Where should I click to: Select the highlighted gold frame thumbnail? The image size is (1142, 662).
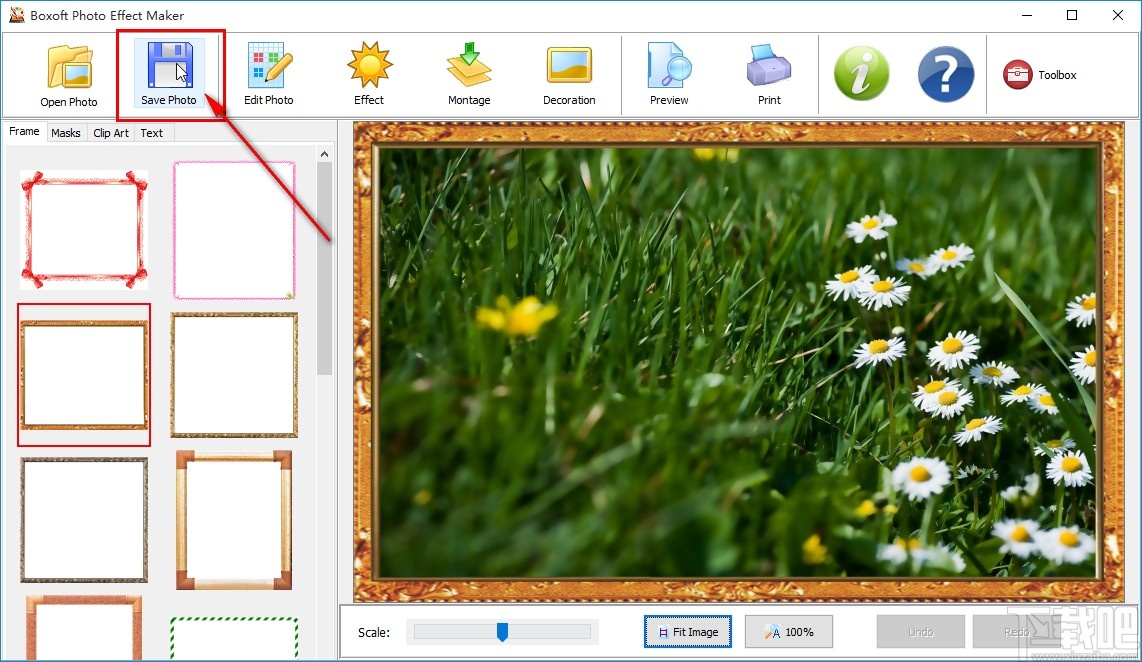coord(84,375)
